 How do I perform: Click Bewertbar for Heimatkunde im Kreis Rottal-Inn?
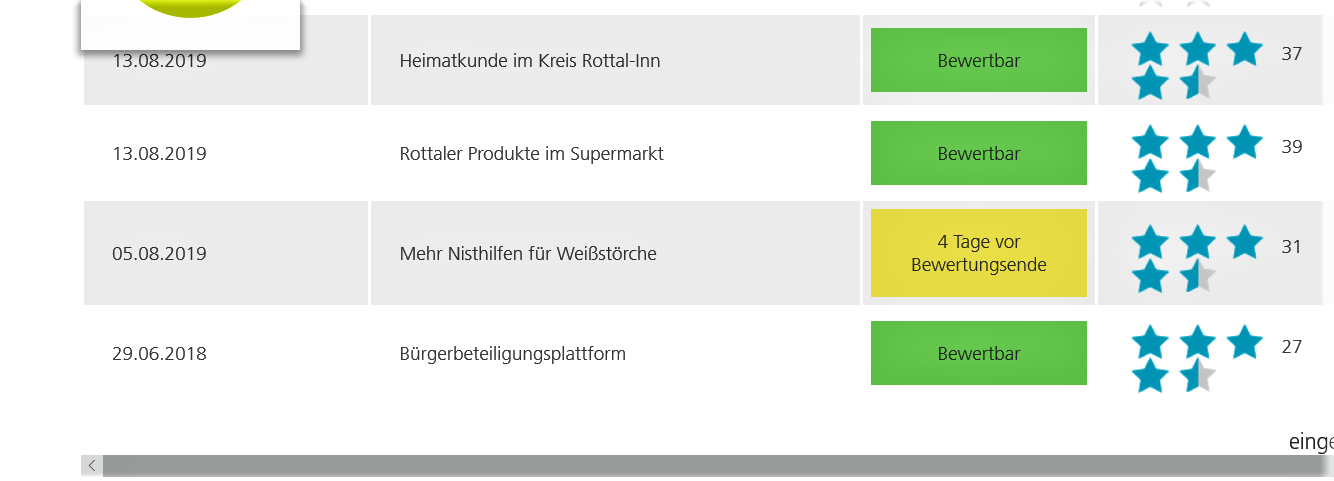coord(978,61)
